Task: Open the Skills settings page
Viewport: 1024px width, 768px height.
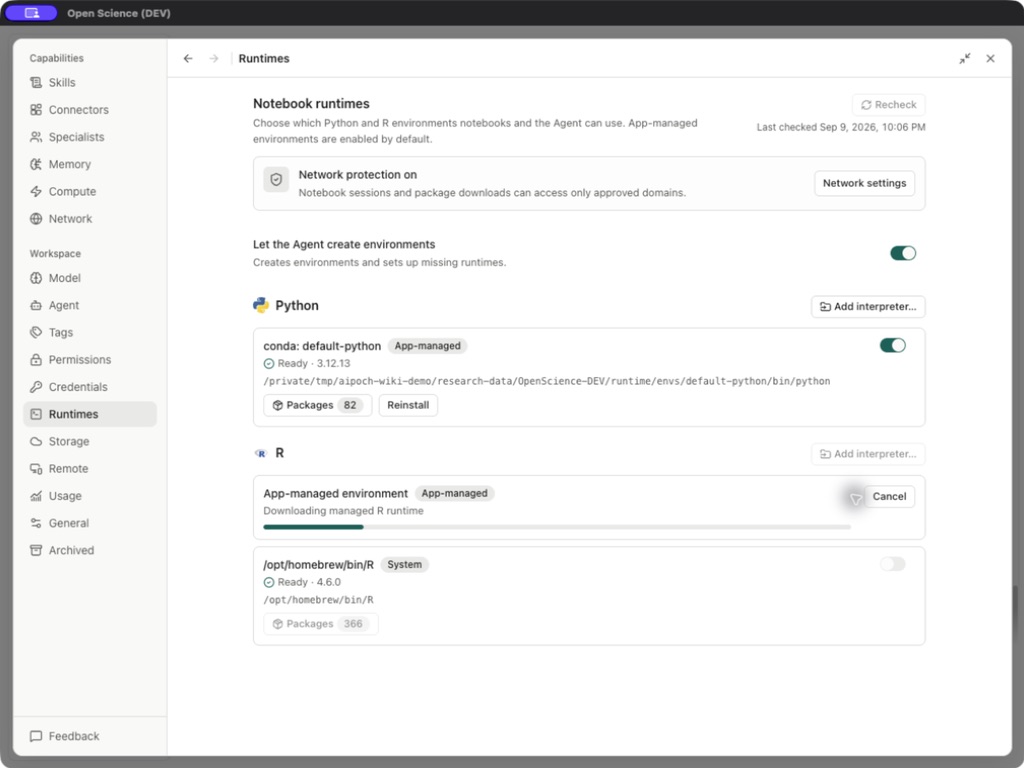Action: (x=90, y=82)
